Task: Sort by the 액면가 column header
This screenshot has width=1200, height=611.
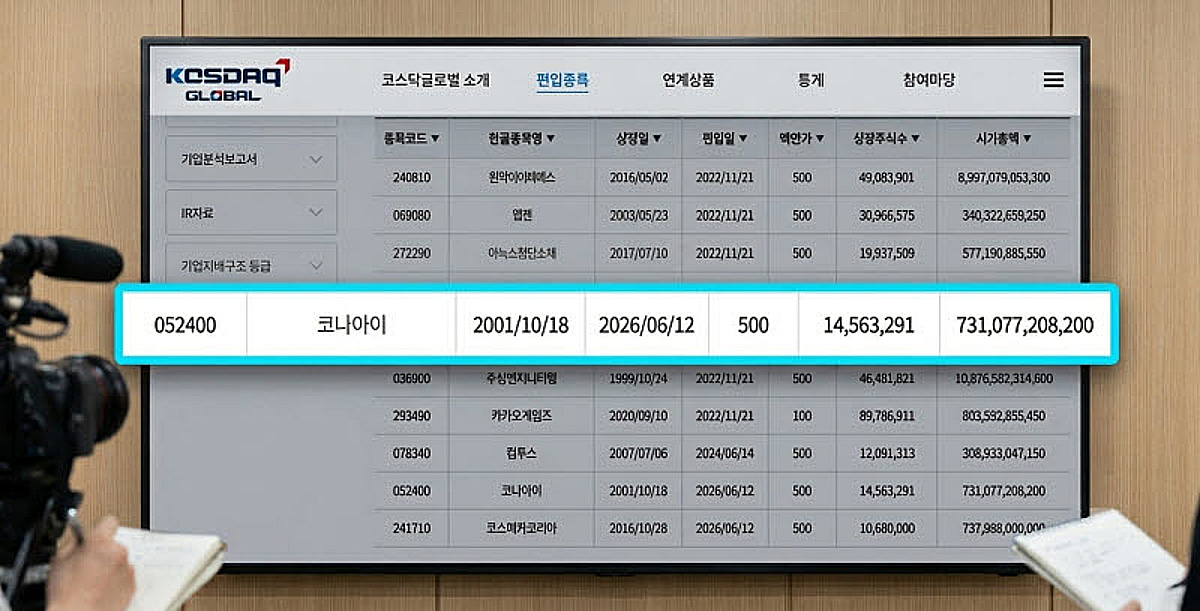Action: 802,139
